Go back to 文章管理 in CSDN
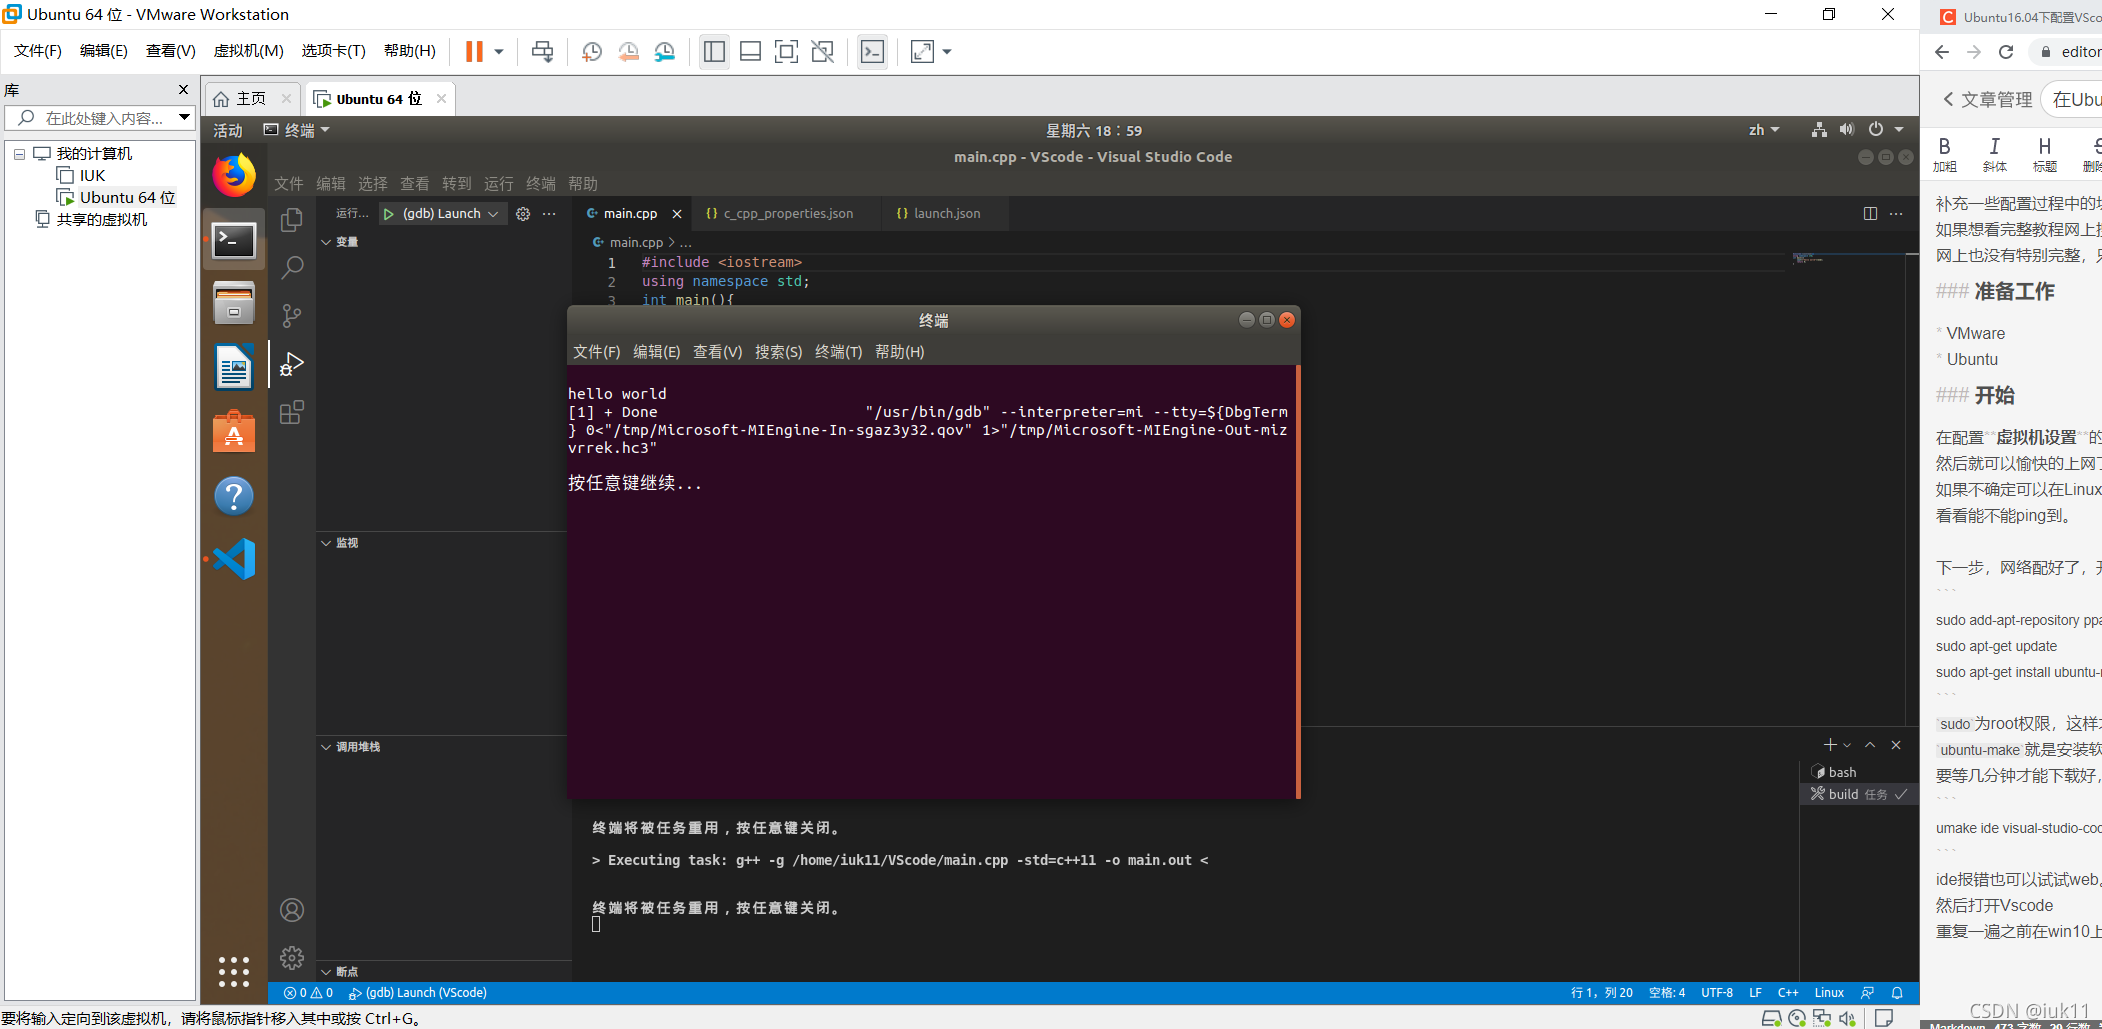The width and height of the screenshot is (2102, 1029). pyautogui.click(x=1987, y=100)
